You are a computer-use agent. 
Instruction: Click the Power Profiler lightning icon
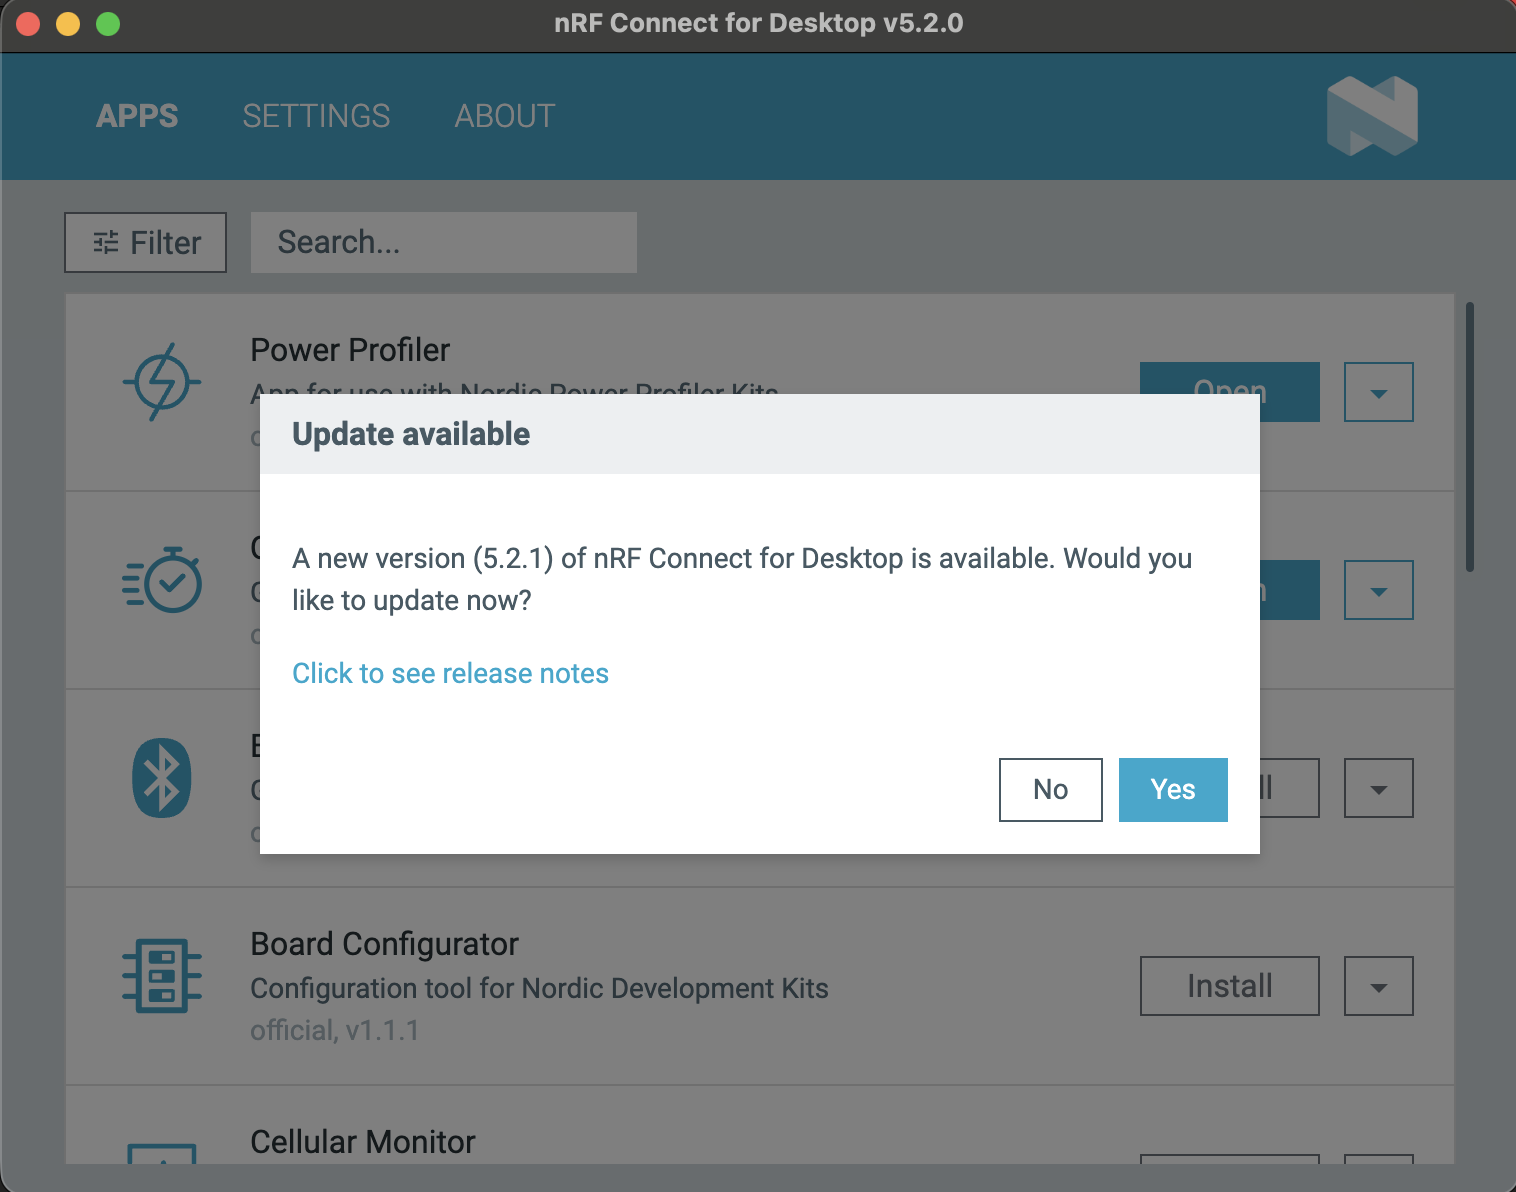[162, 382]
